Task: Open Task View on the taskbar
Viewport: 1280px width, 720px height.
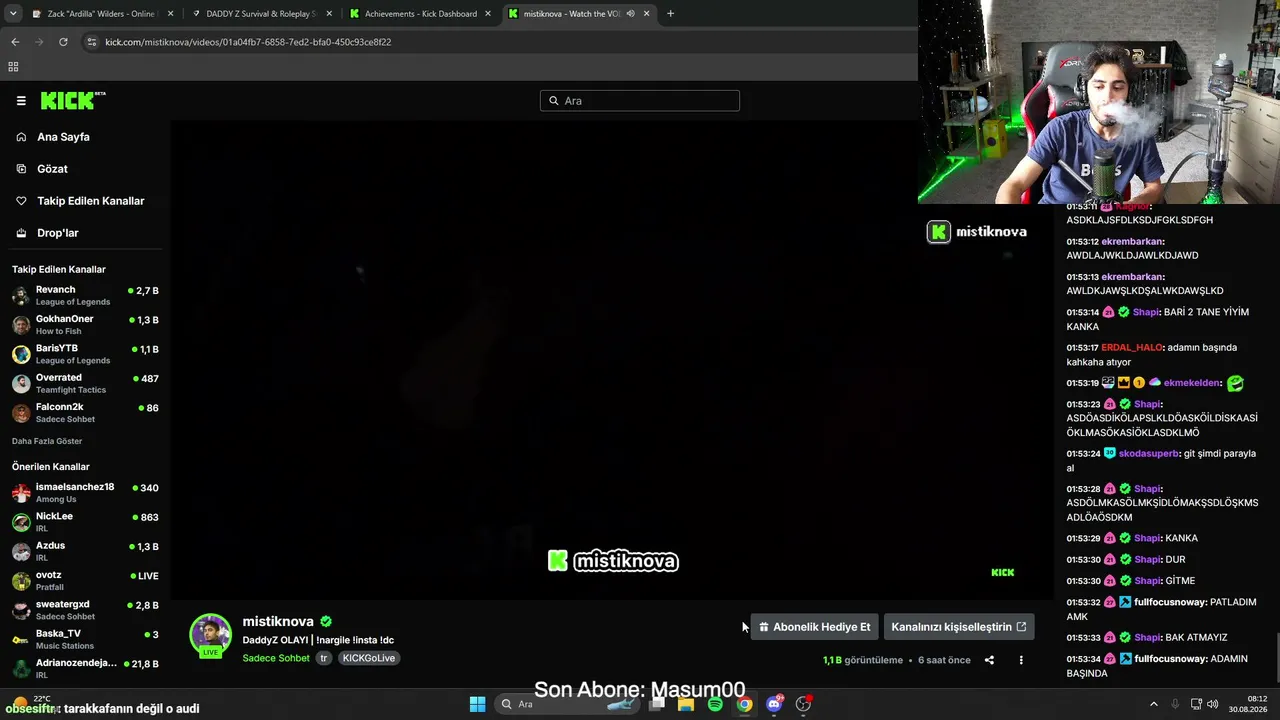Action: point(657,704)
